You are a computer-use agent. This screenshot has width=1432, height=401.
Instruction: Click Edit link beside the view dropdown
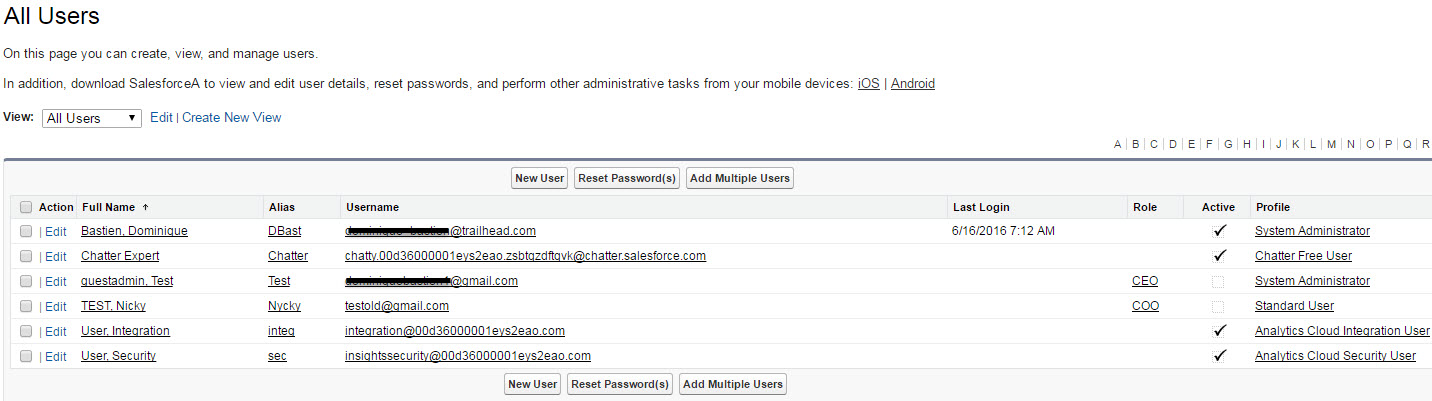[161, 118]
